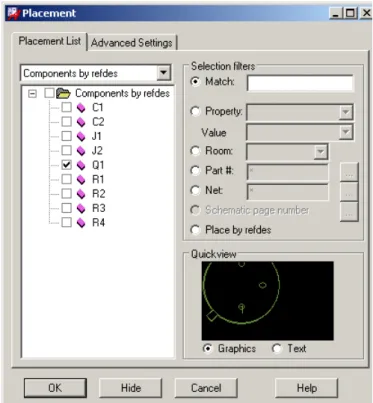Click the Placement window title icon
The height and width of the screenshot is (403, 373).
pyautogui.click(x=13, y=13)
